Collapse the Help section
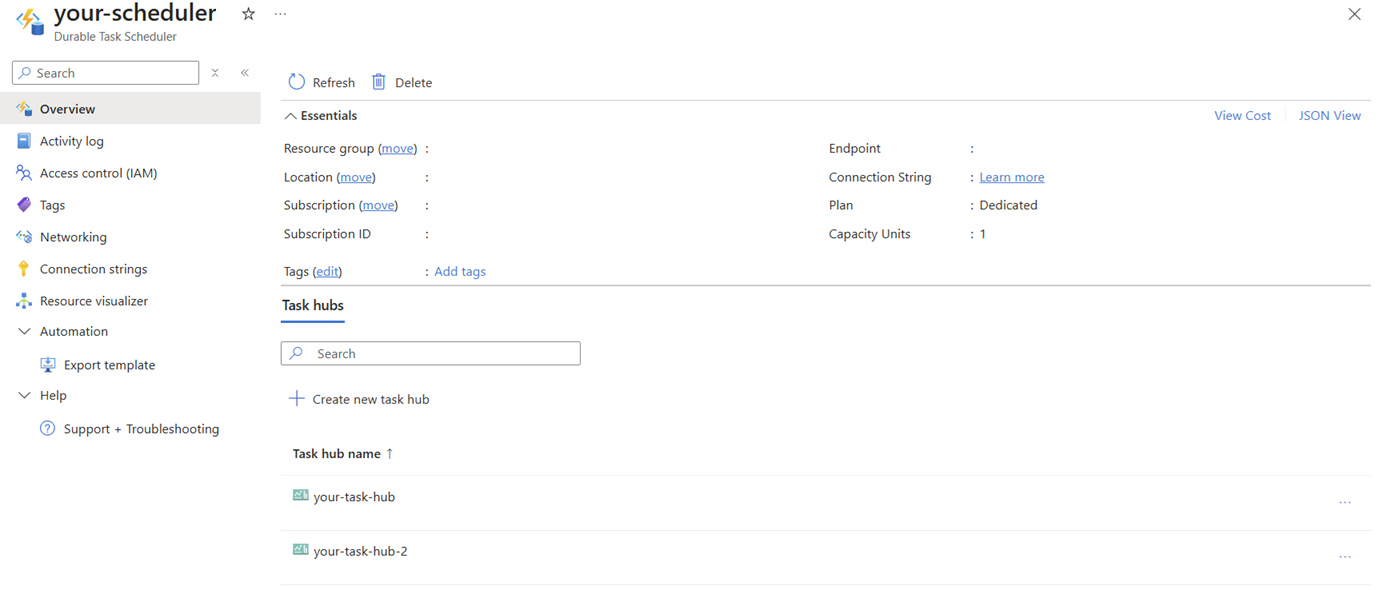Viewport: 1387px width, 590px height. pyautogui.click(x=24, y=395)
